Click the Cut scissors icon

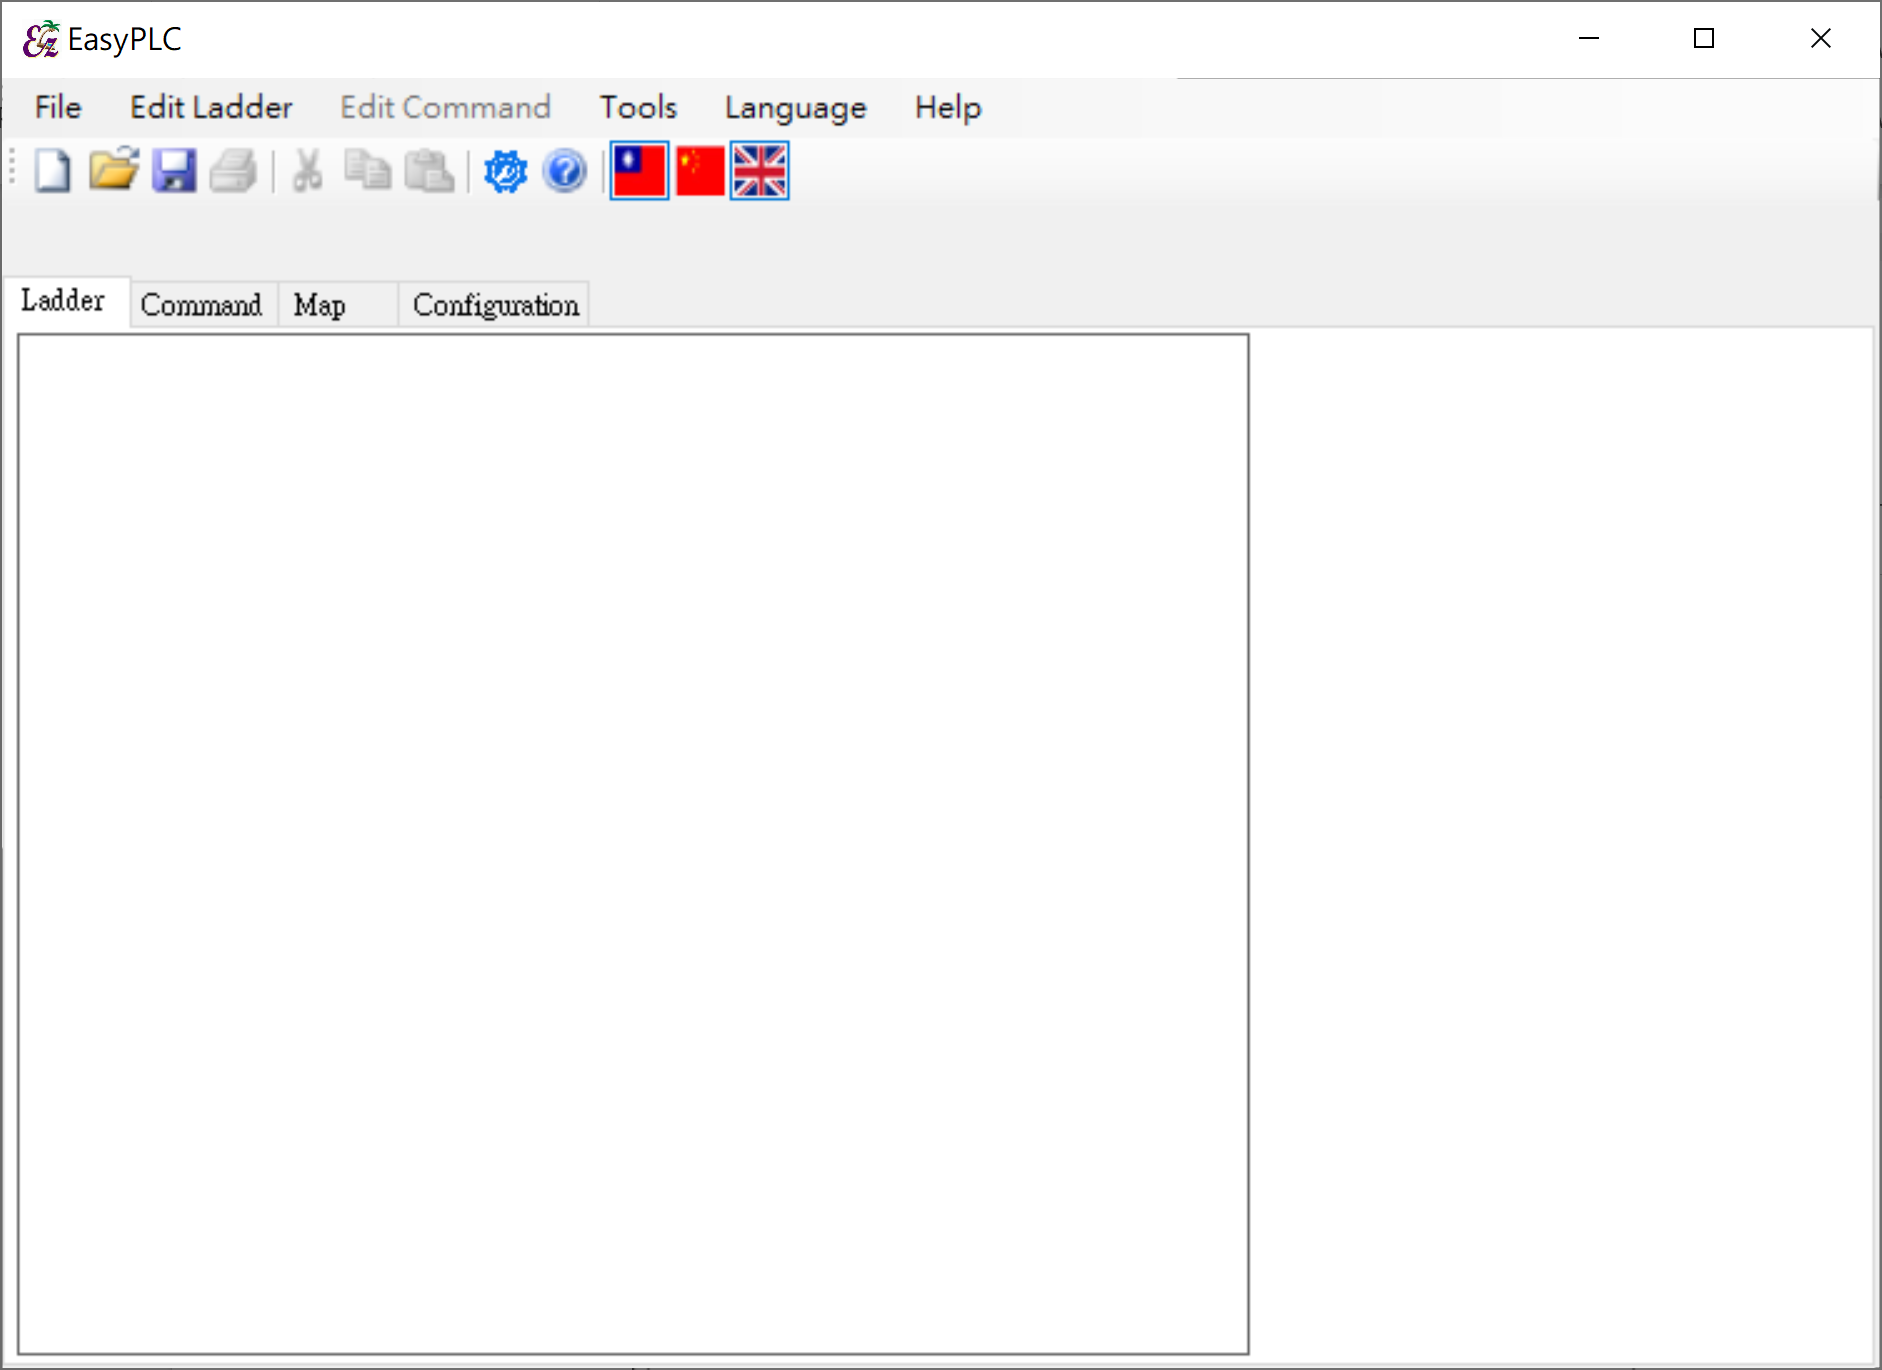pos(307,171)
